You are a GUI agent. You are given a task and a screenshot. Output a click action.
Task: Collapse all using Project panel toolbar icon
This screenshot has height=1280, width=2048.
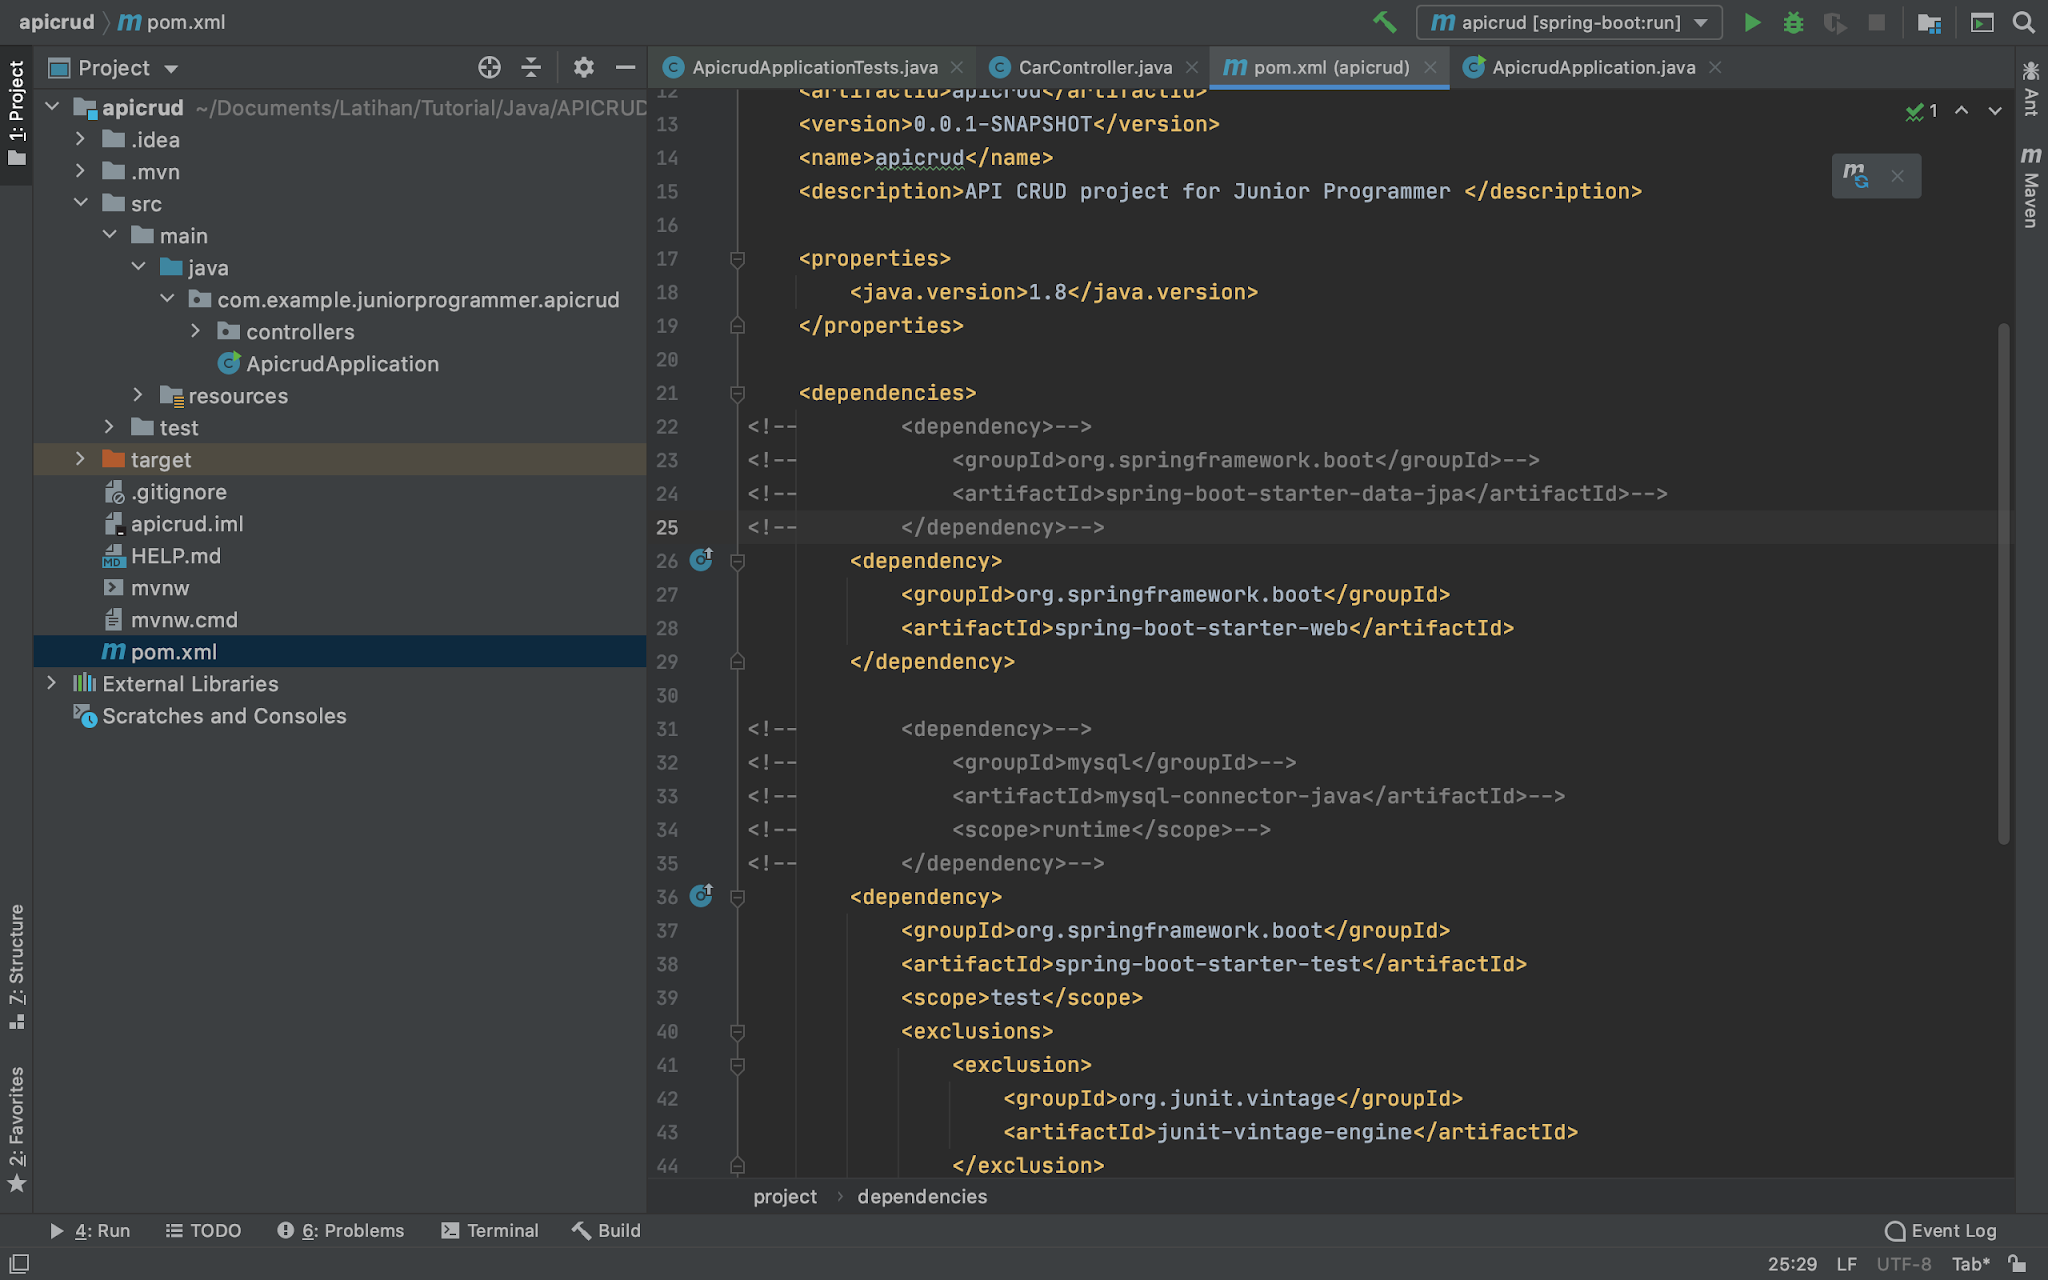(531, 67)
